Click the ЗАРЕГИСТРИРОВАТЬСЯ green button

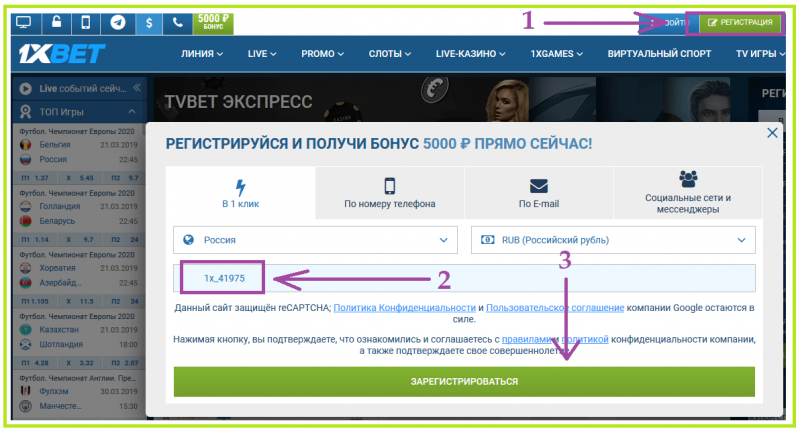pyautogui.click(x=464, y=381)
